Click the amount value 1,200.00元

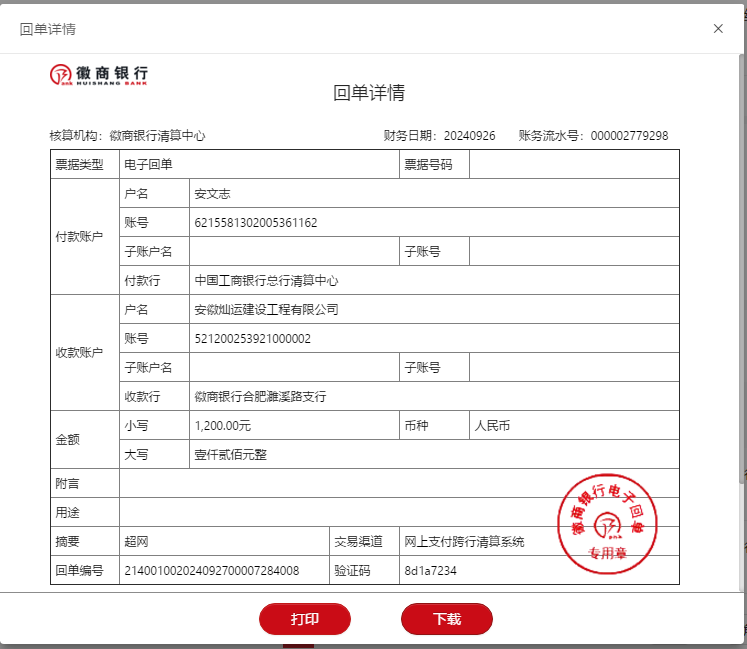(x=223, y=426)
